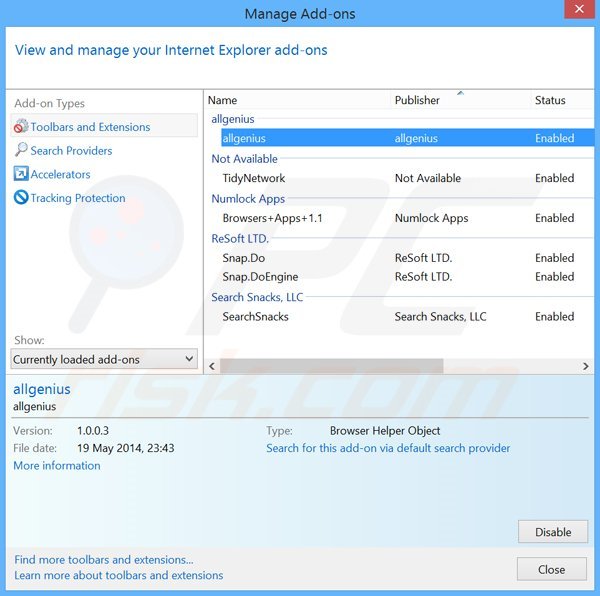
Task: Select the TidyNetwork add-on
Action: click(x=254, y=178)
